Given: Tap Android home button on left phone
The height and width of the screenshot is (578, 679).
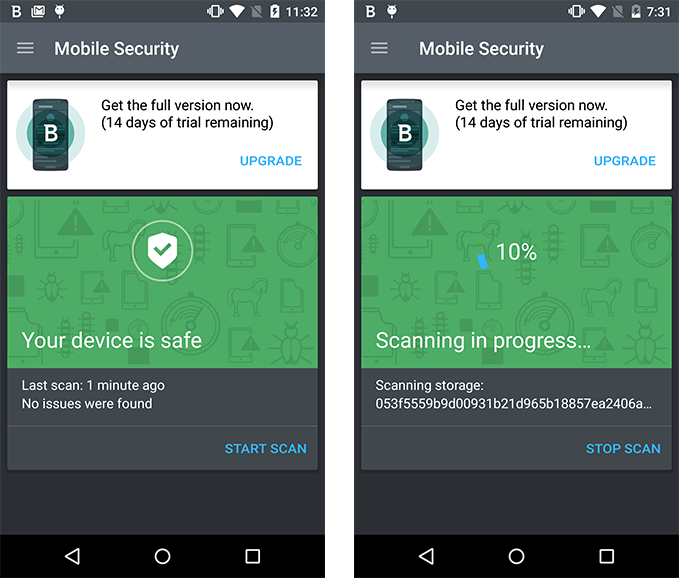Looking at the screenshot, I should [x=162, y=556].
